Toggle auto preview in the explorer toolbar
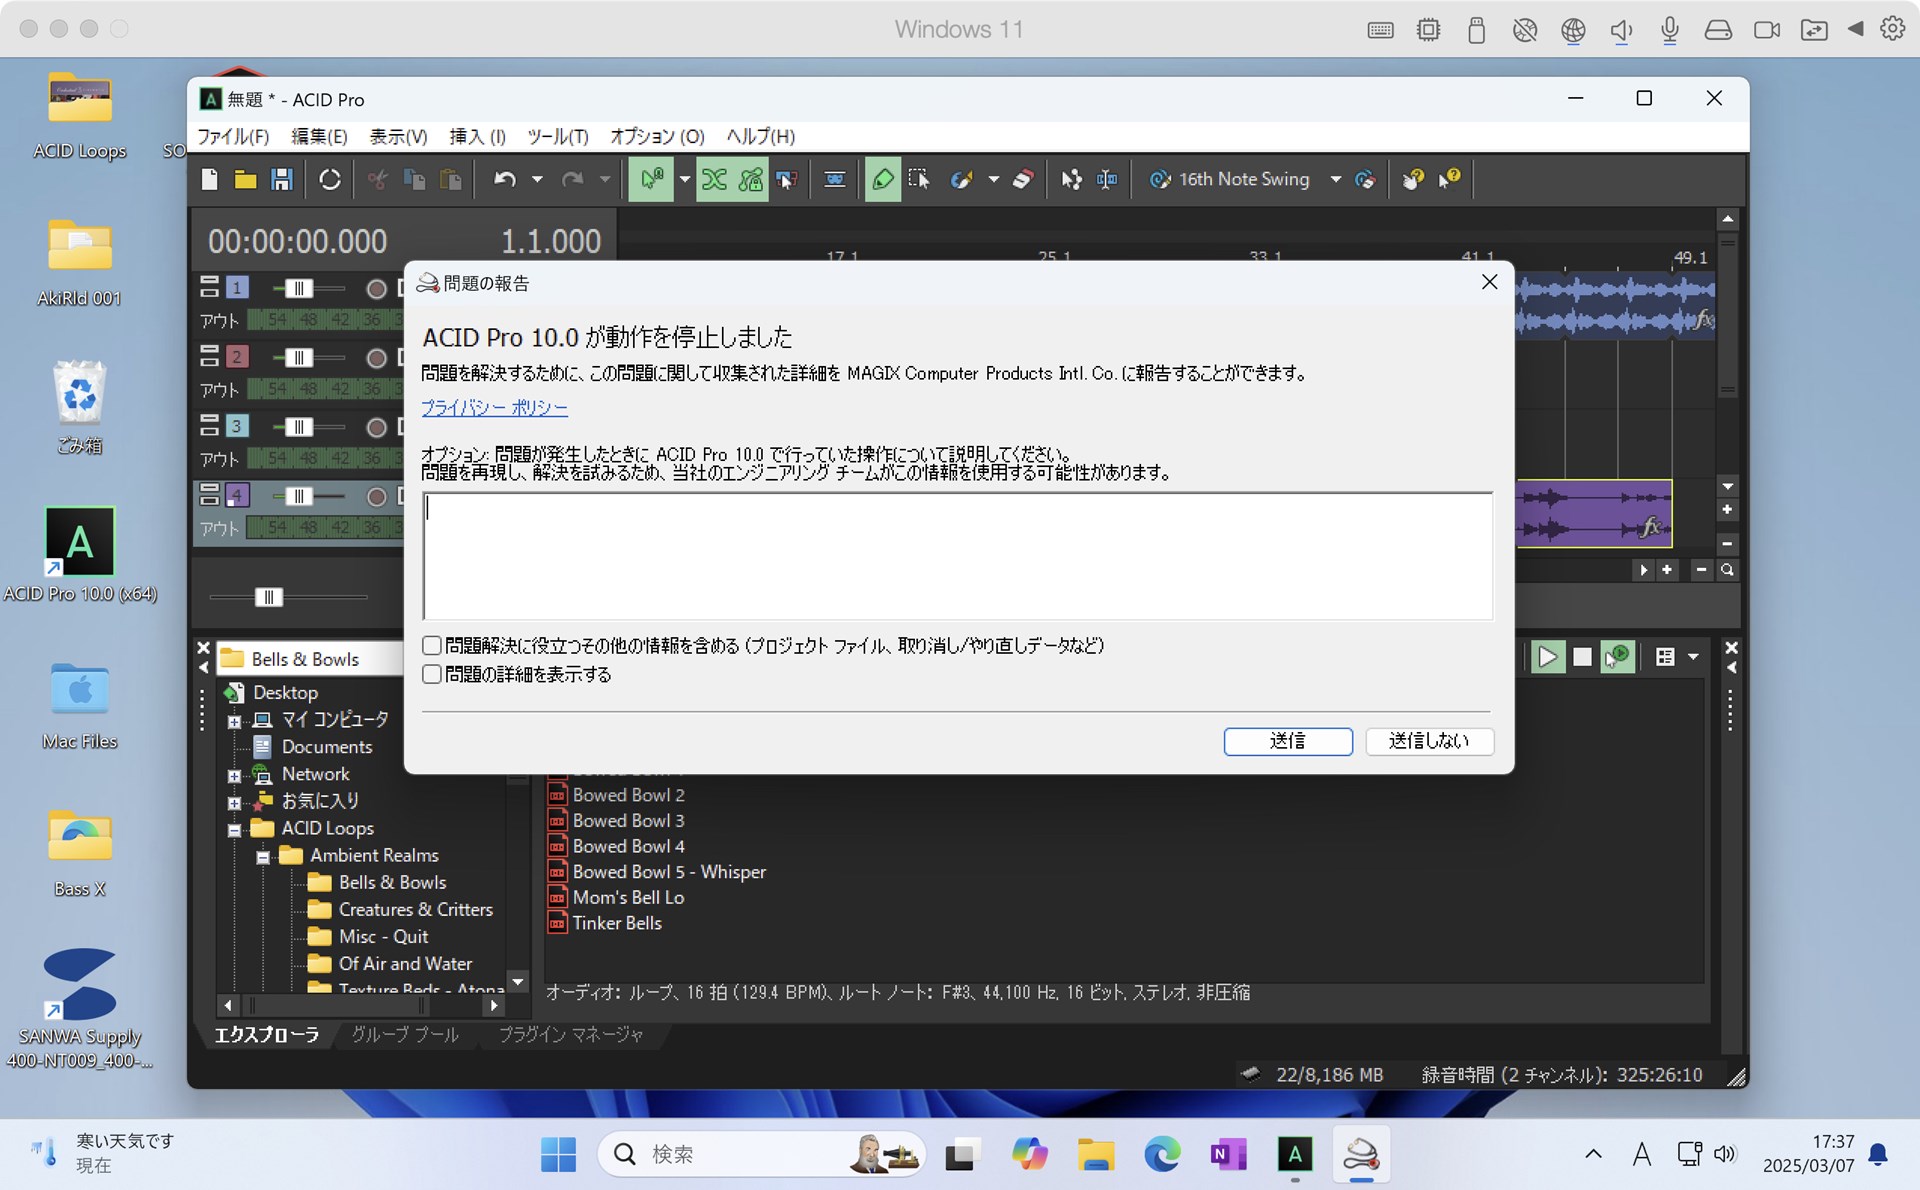Viewport: 1920px width, 1190px height. click(x=1617, y=657)
